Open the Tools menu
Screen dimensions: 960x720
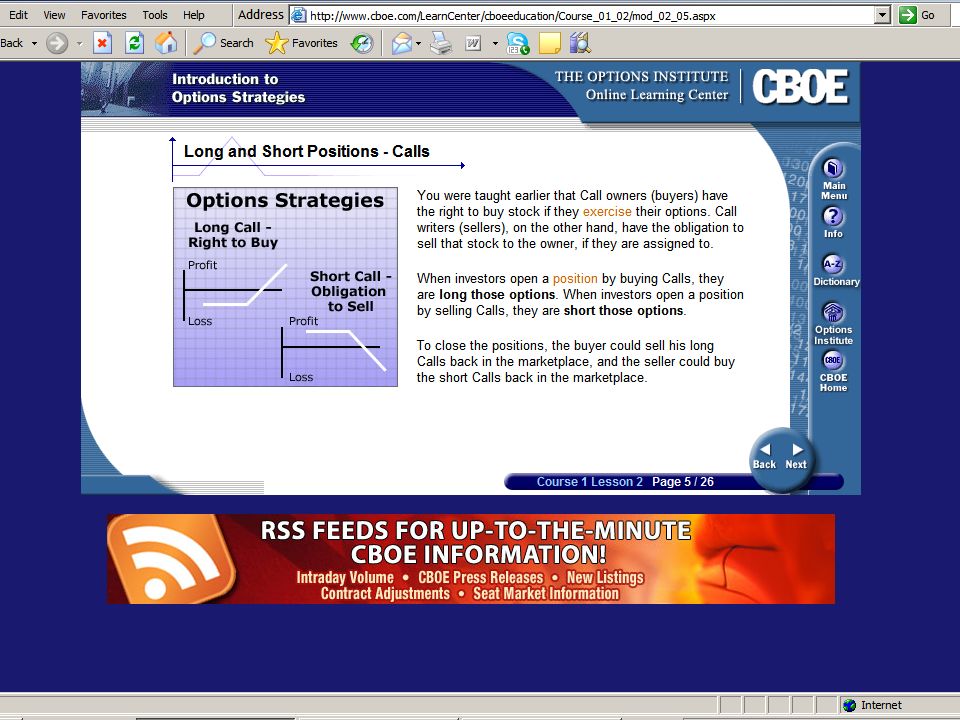(x=155, y=15)
